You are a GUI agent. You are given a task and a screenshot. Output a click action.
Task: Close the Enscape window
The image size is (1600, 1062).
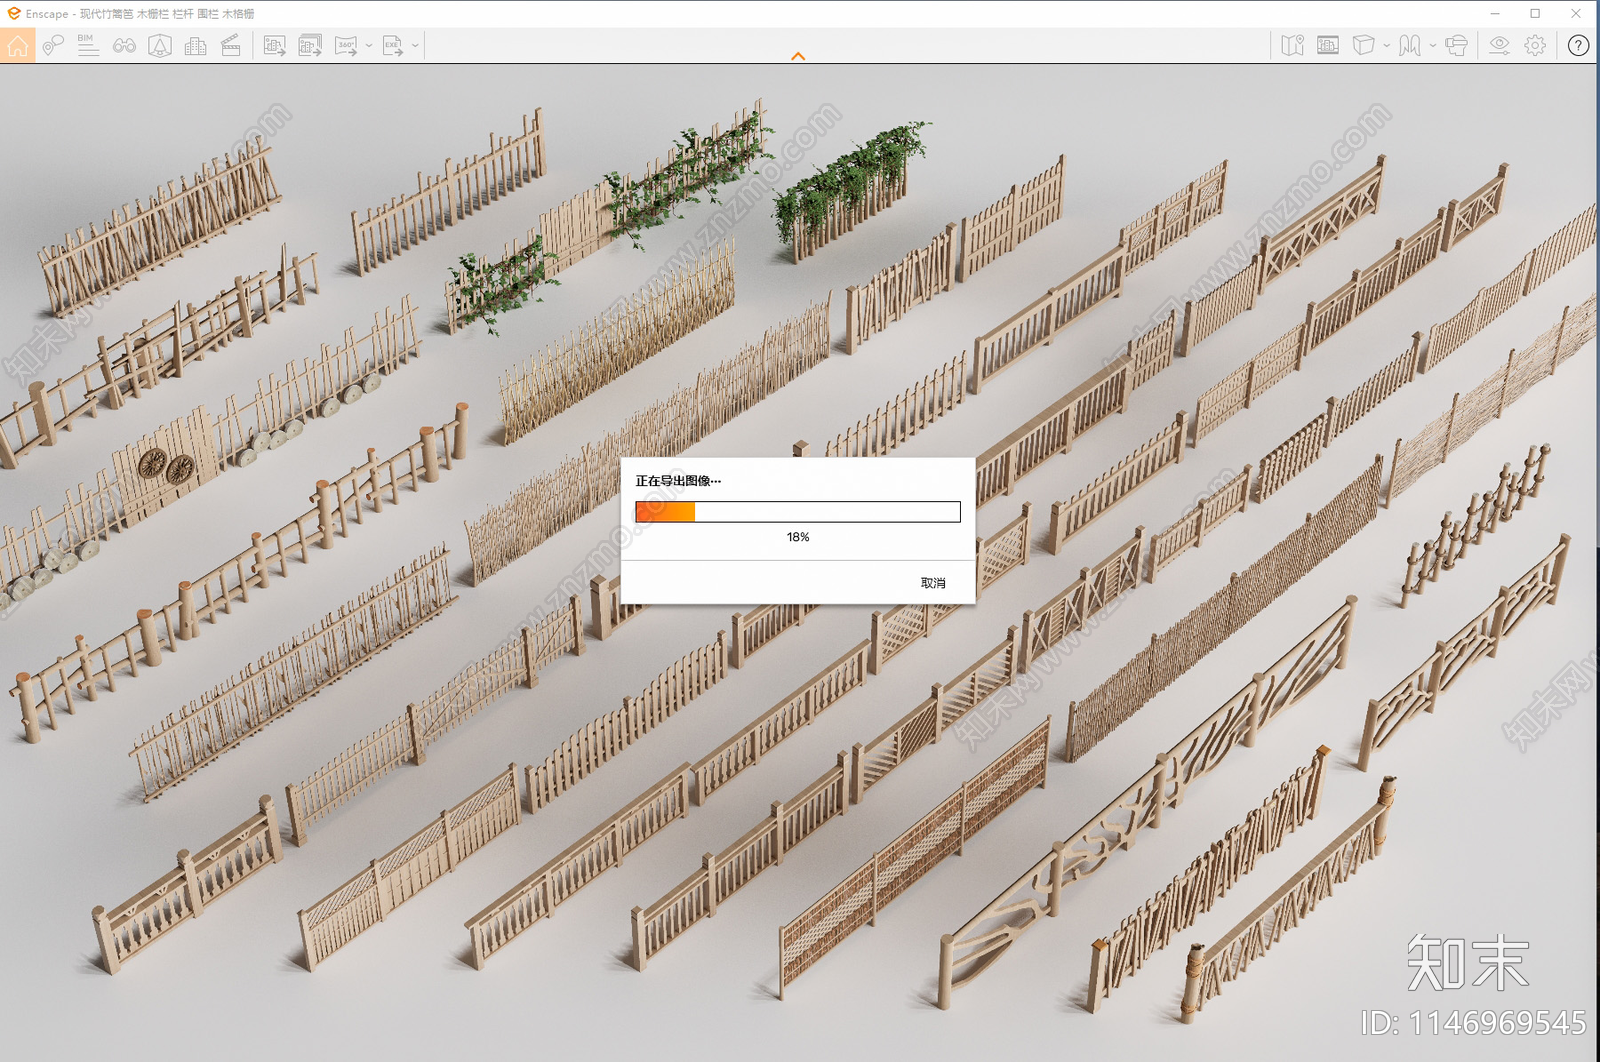click(x=1576, y=13)
